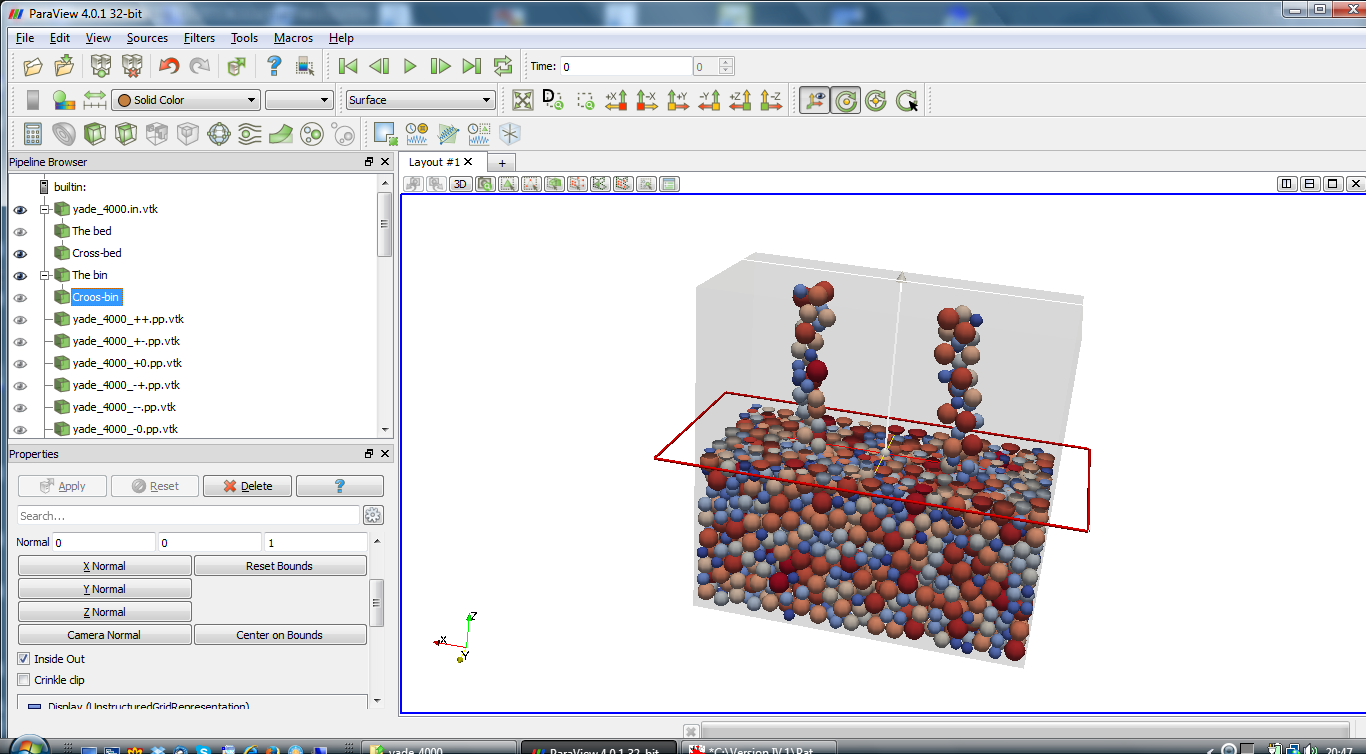Click the Y Normal button

[x=104, y=588]
